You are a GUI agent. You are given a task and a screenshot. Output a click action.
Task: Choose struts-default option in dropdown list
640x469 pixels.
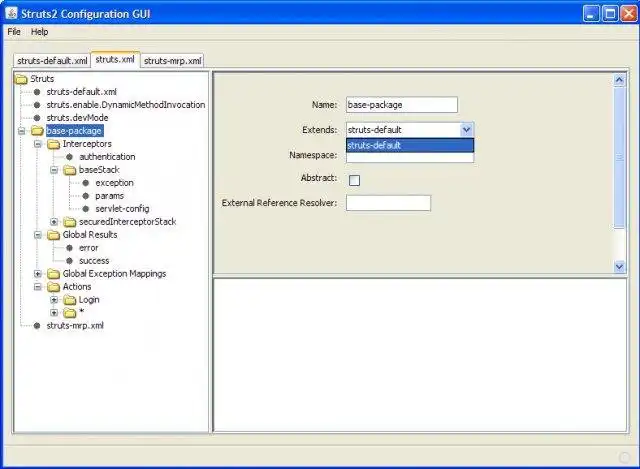point(410,145)
